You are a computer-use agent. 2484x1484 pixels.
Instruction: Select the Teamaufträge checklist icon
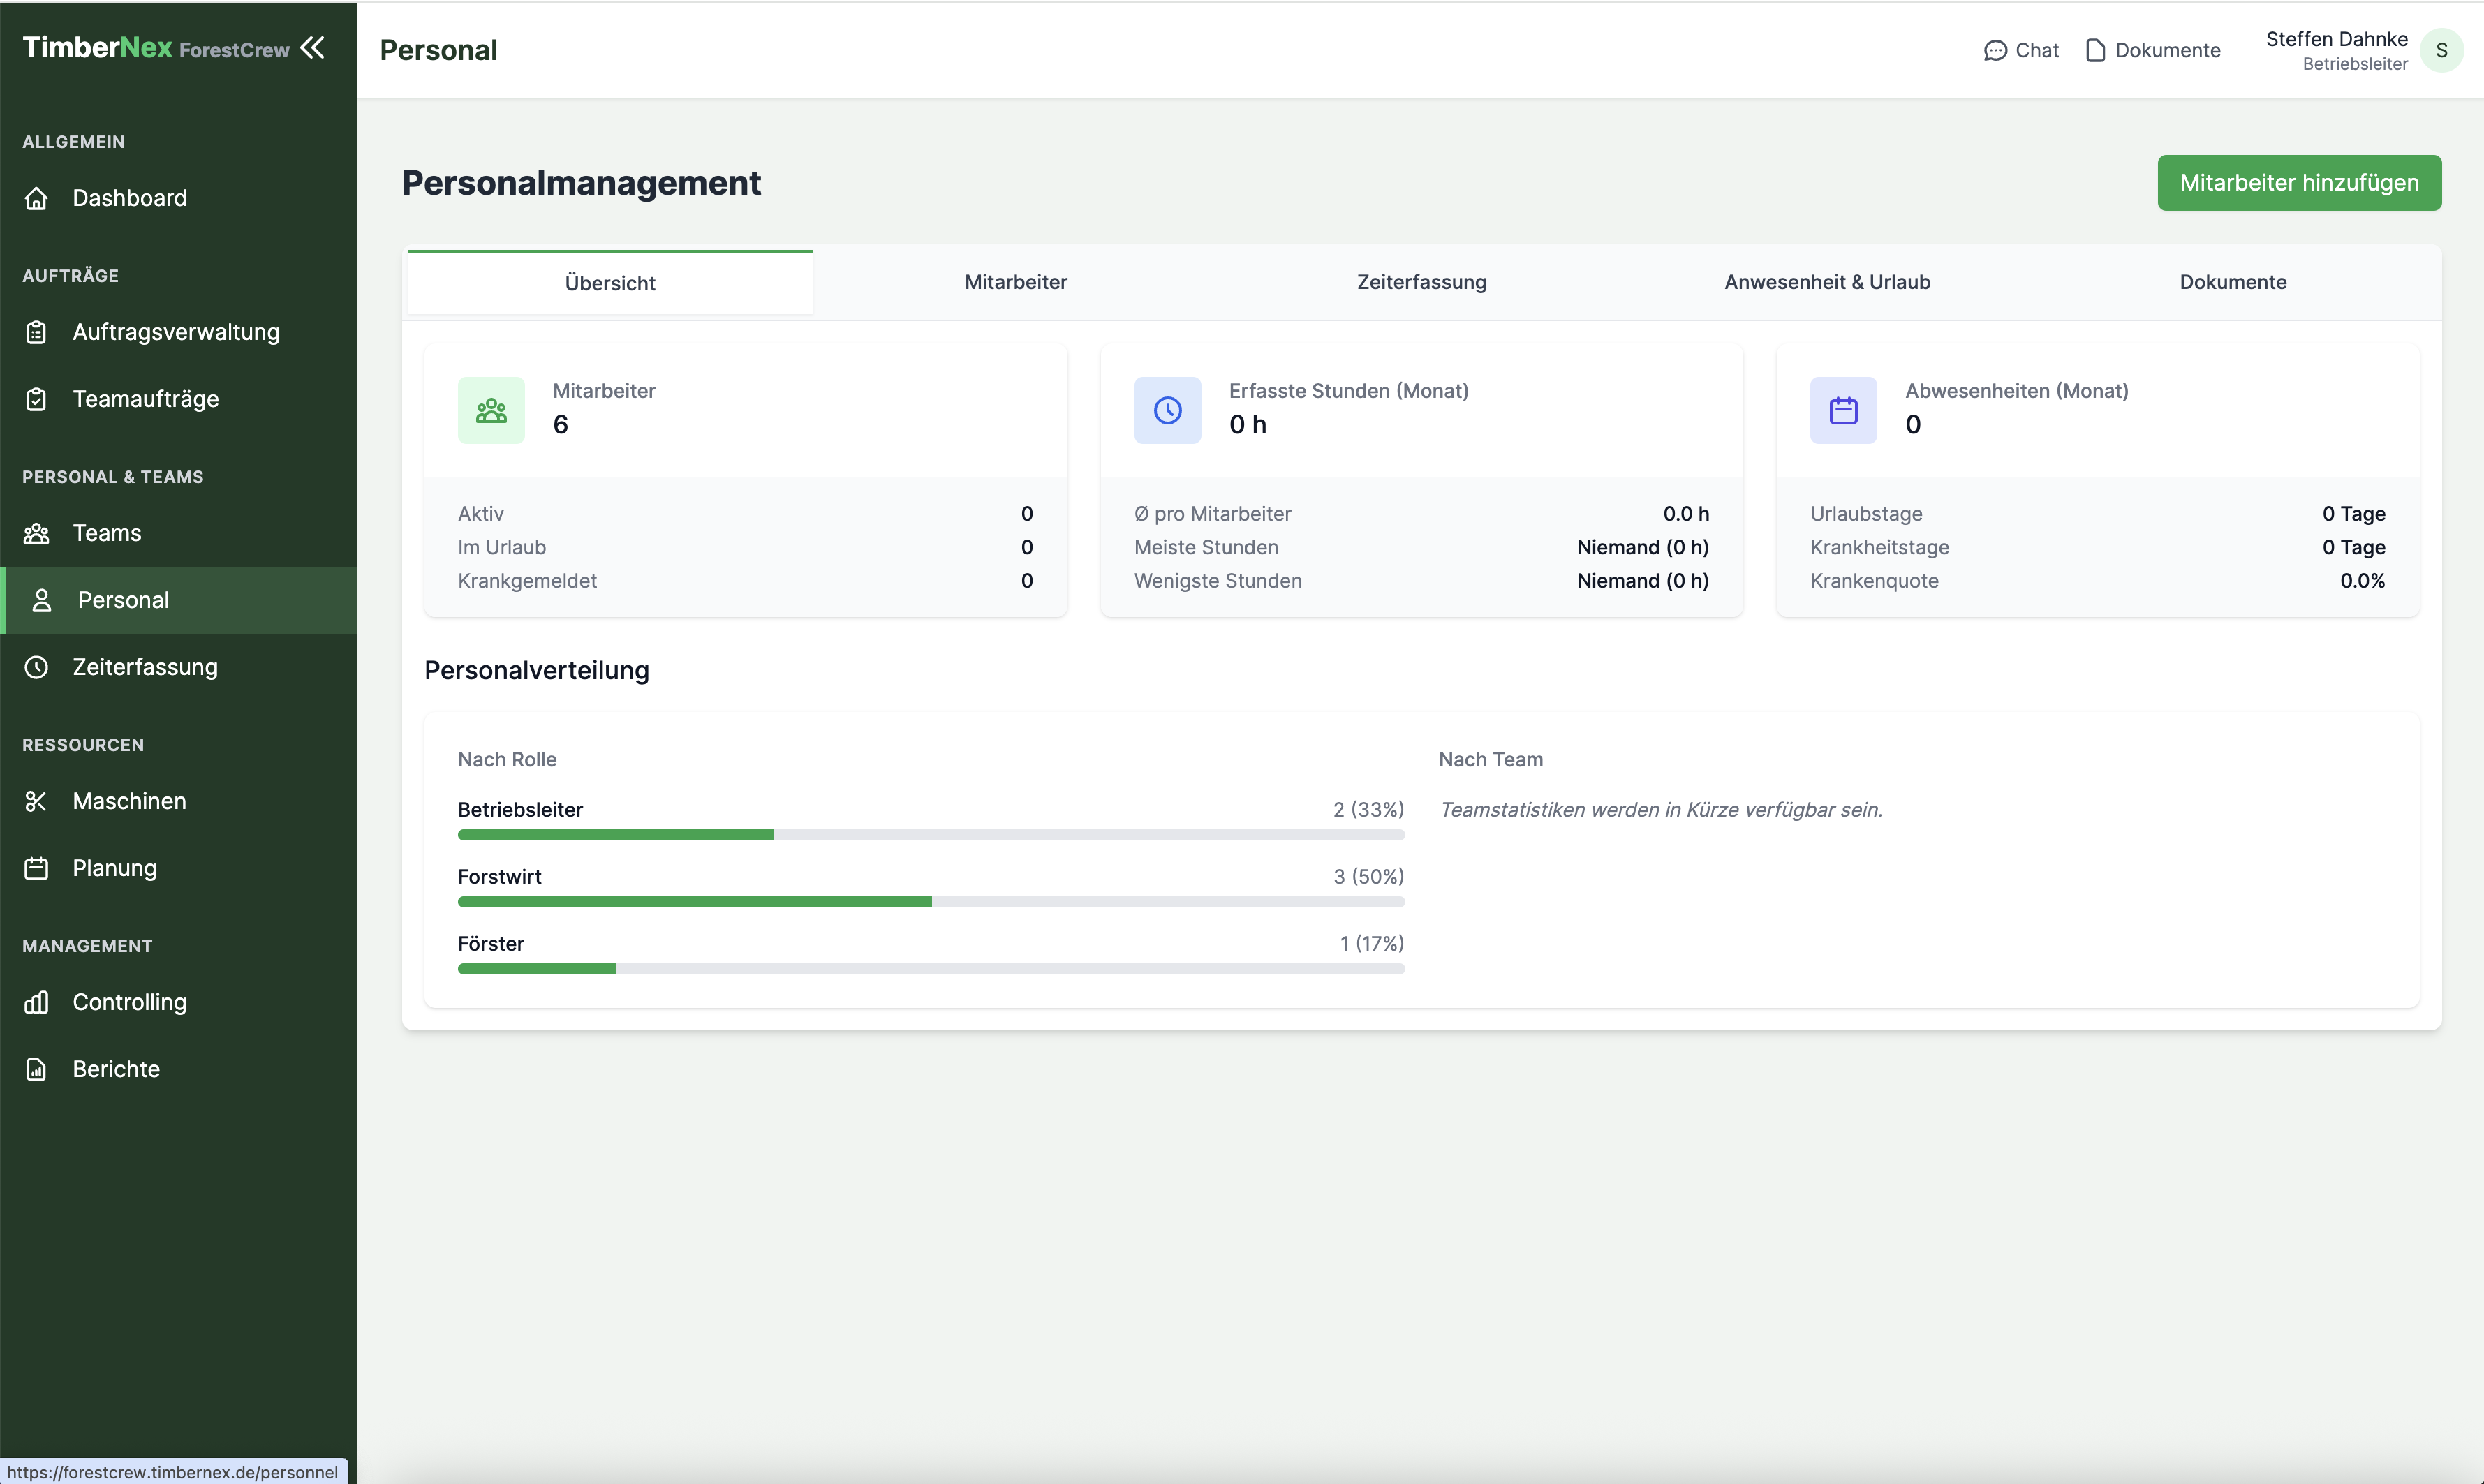pyautogui.click(x=36, y=399)
